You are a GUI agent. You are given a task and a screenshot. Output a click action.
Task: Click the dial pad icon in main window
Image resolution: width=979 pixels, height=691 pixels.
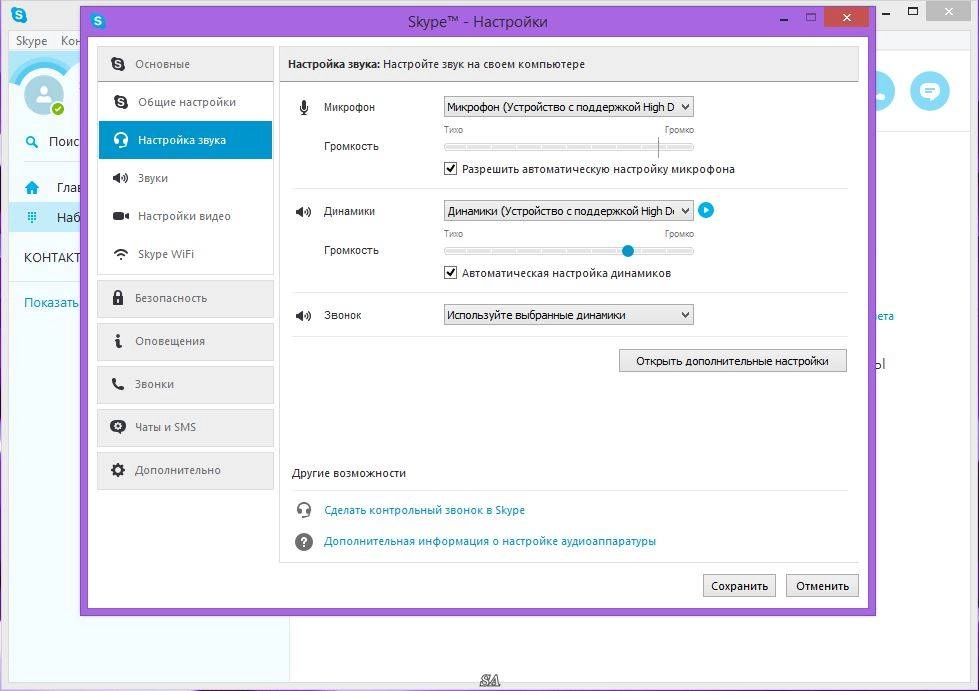tap(32, 217)
